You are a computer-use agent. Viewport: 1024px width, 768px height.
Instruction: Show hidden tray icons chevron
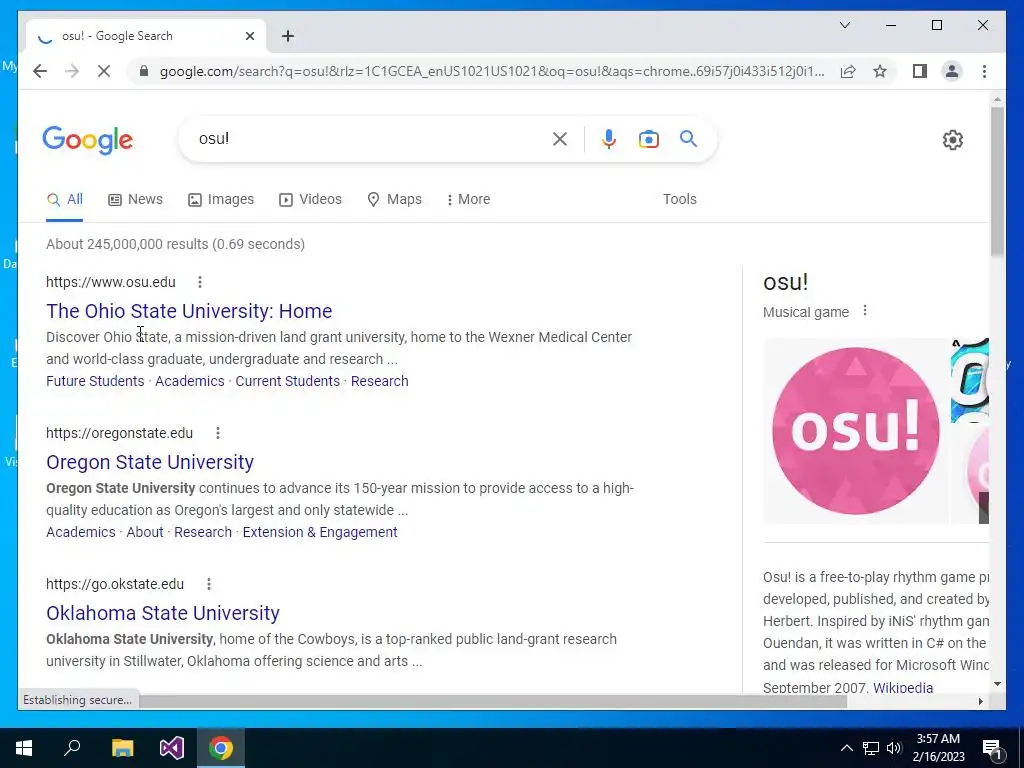[x=846, y=748]
